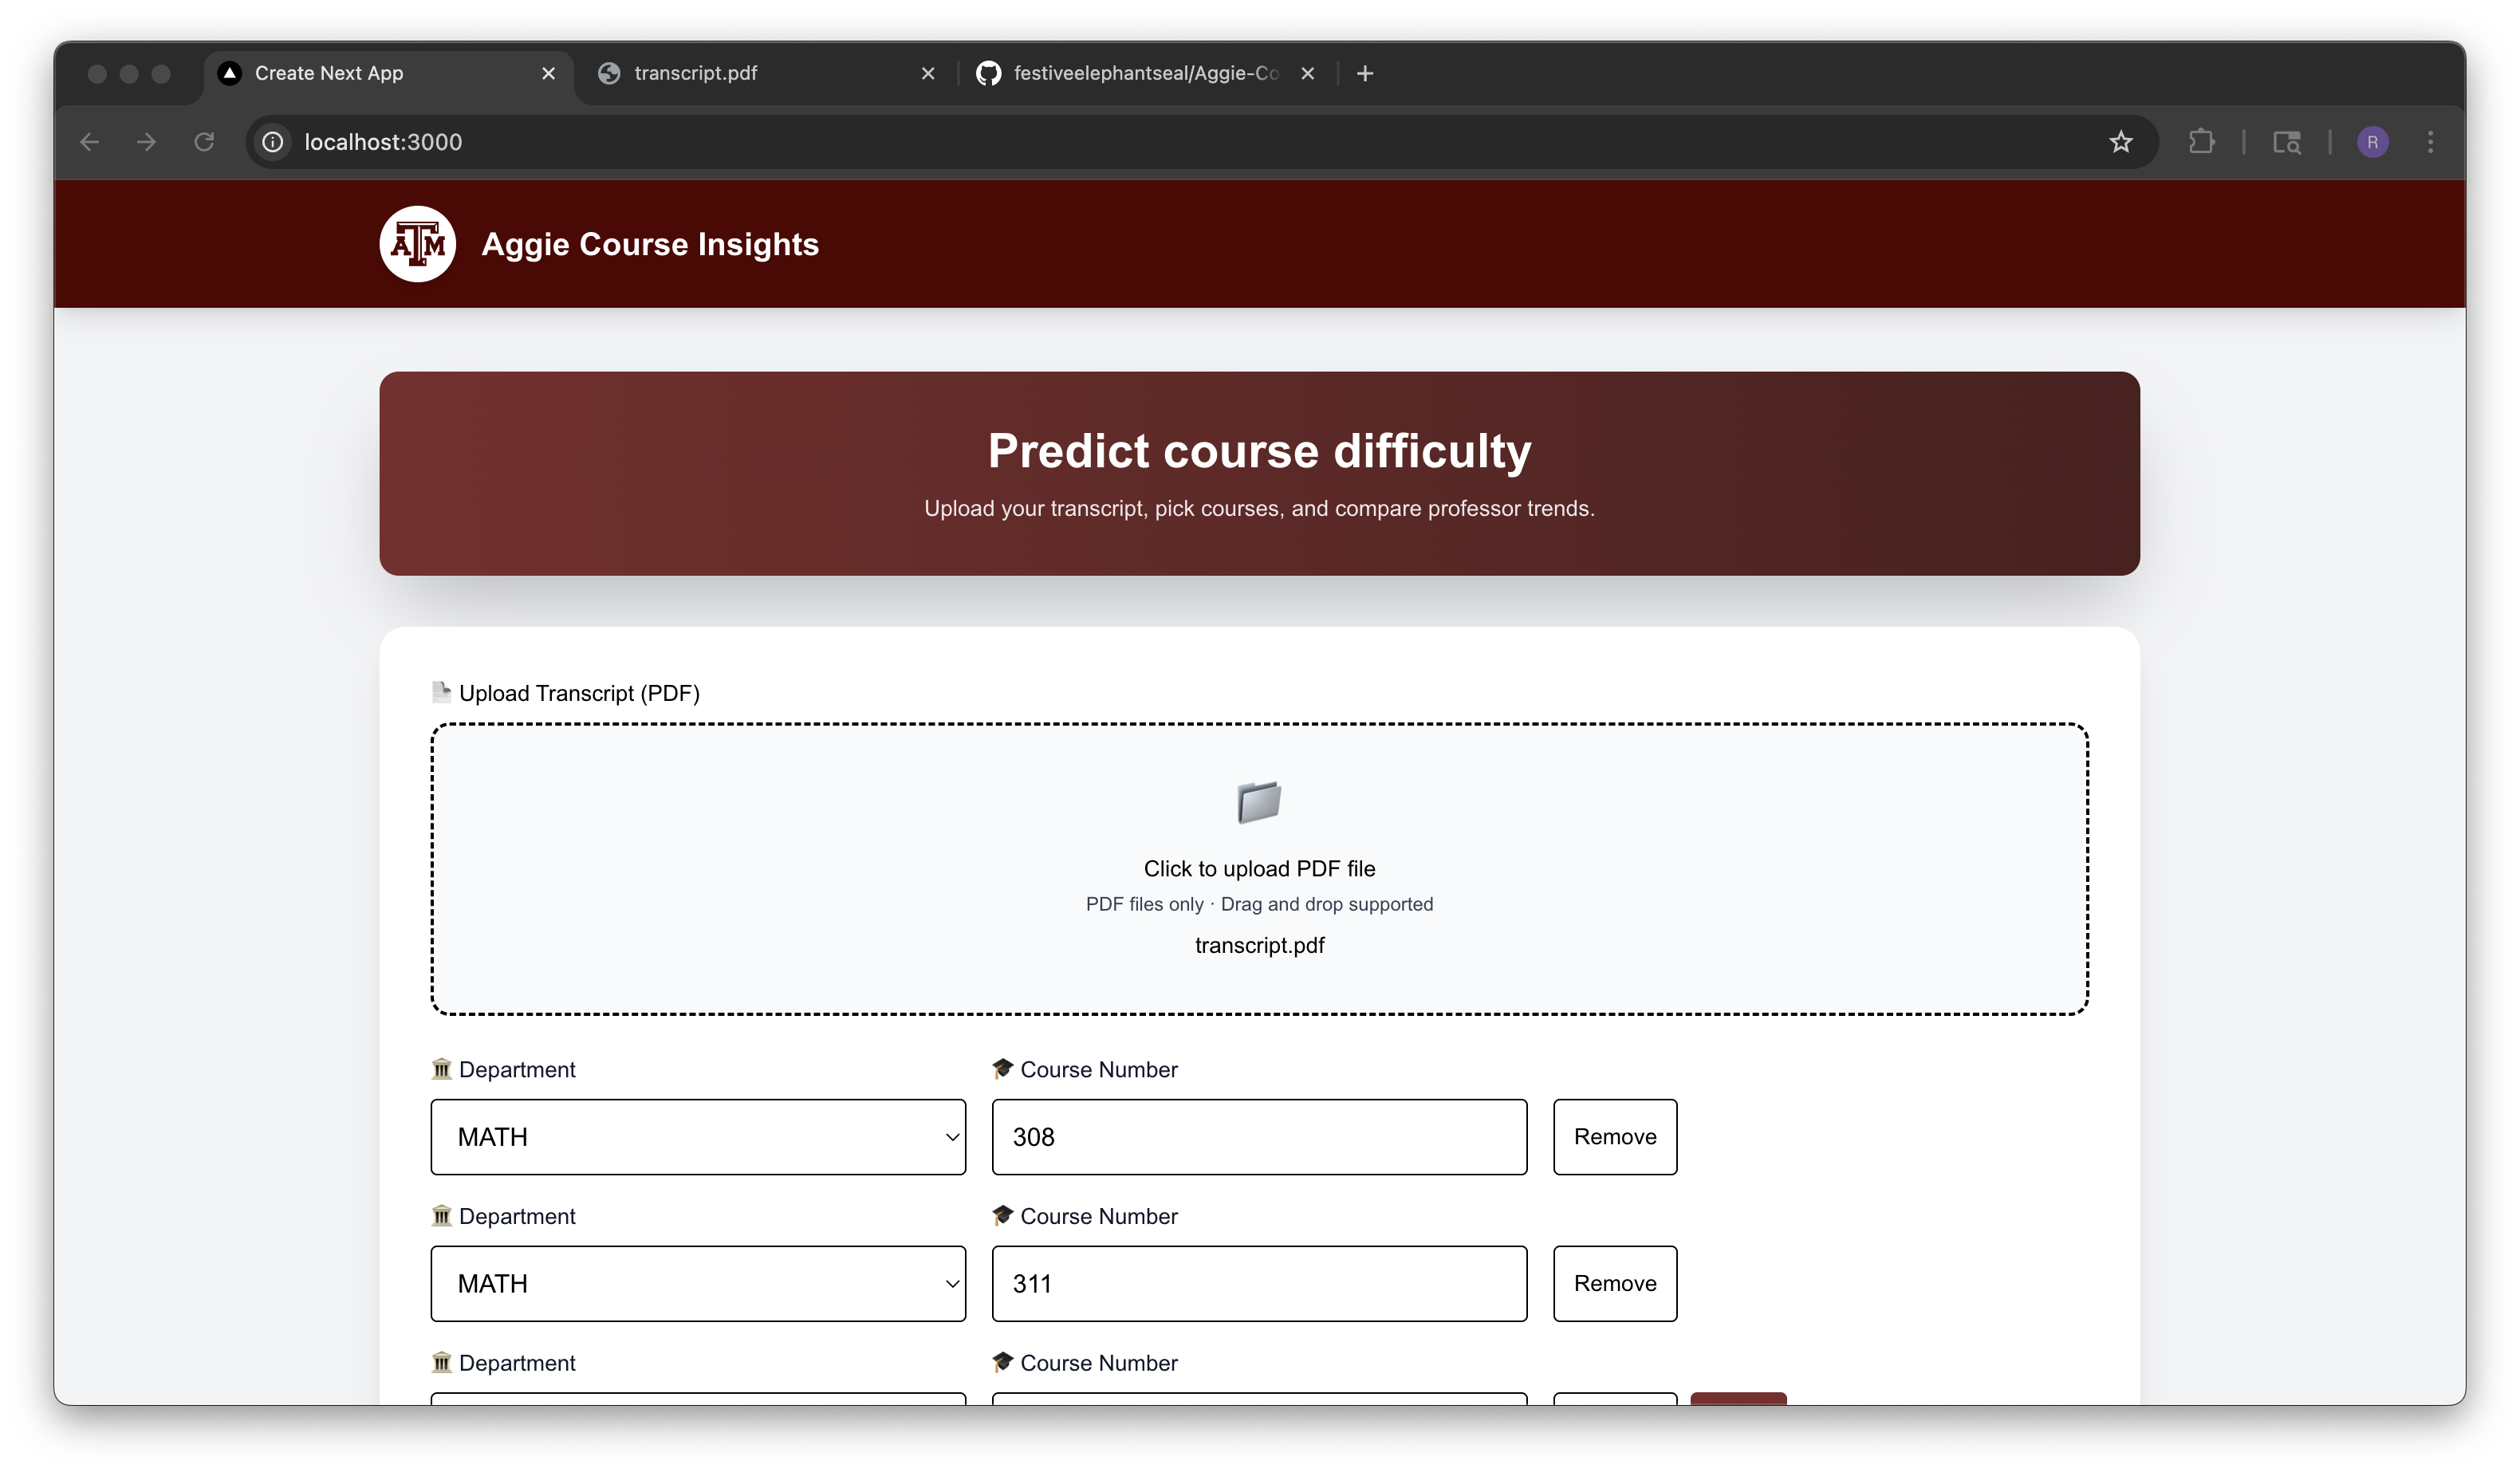Open a new tab with plus button

click(1365, 73)
